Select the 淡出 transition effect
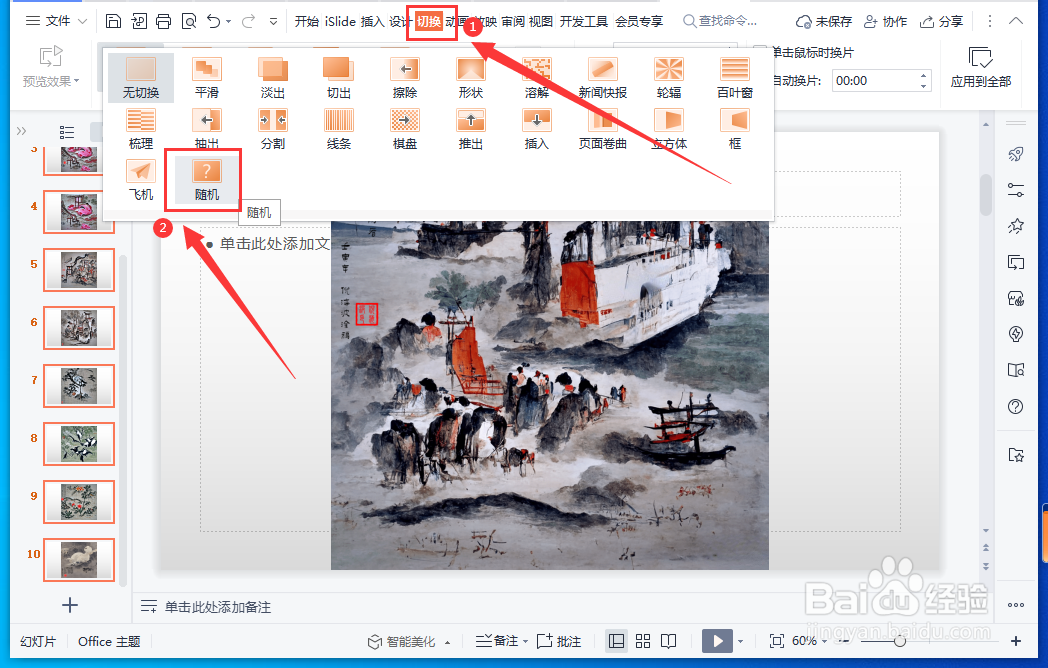Image resolution: width=1048 pixels, height=668 pixels. [x=273, y=78]
